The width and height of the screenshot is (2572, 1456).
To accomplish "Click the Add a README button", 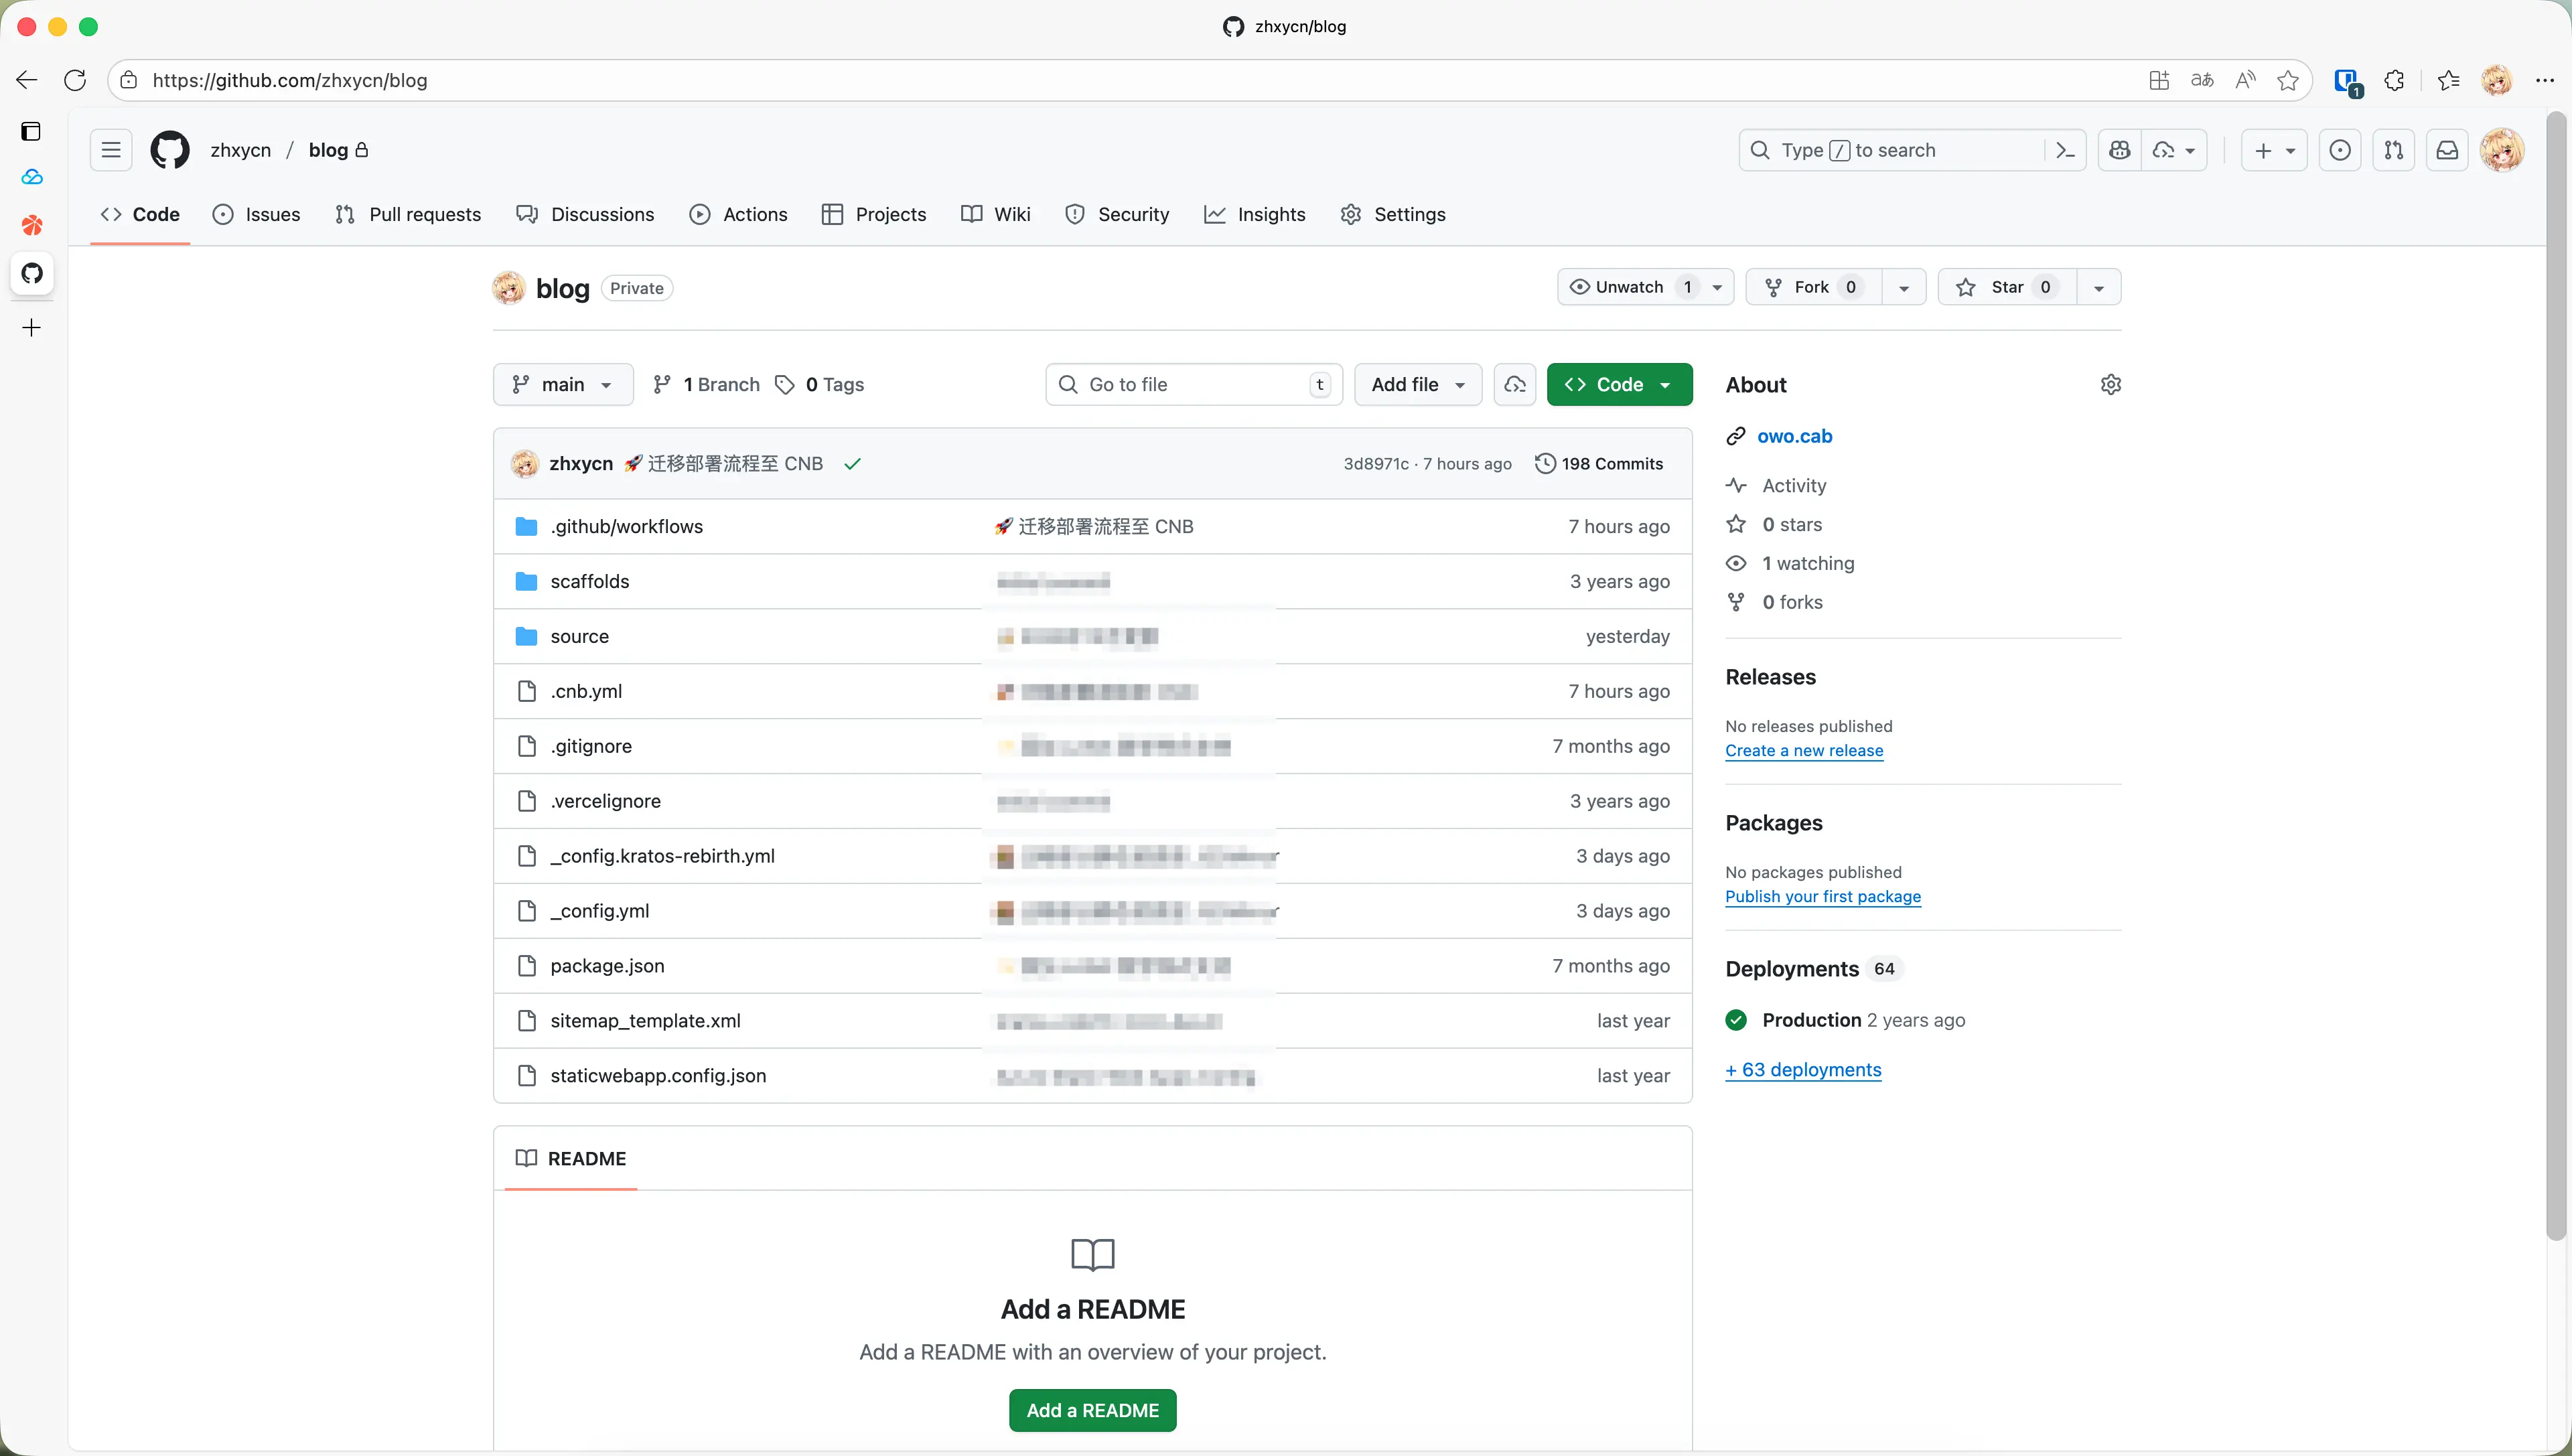I will [1092, 1410].
